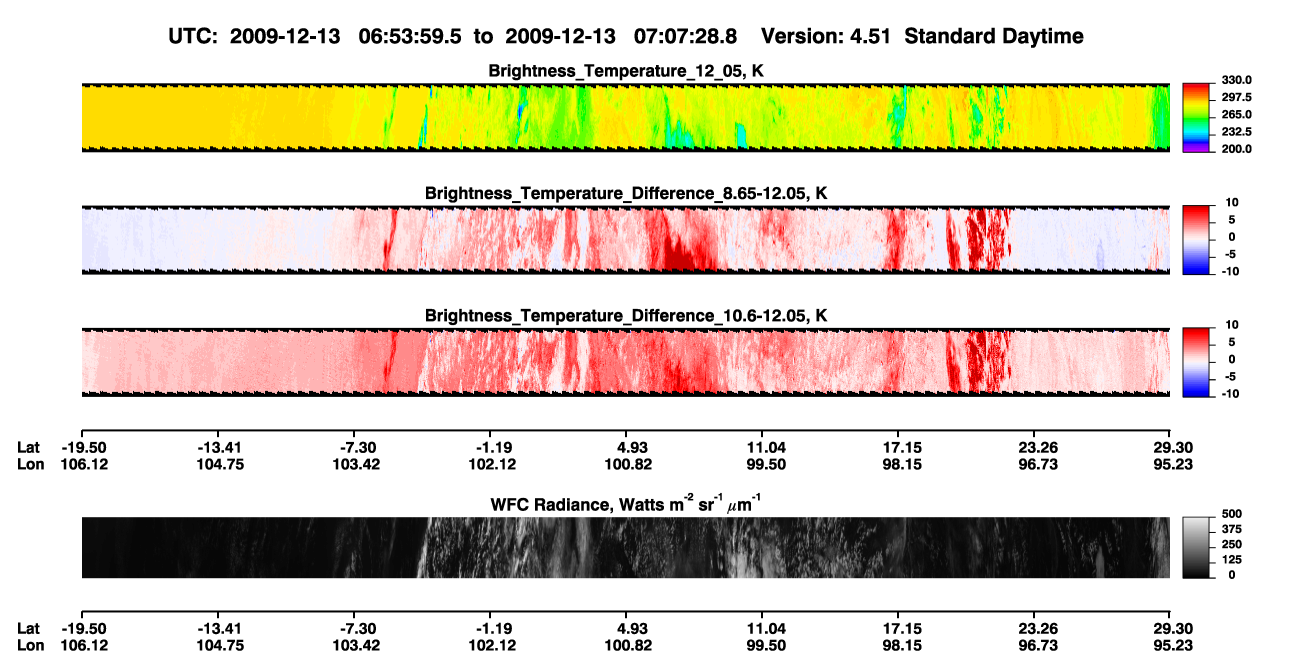
Task: Click upper axis longitude value 106.12
Action: (85, 464)
